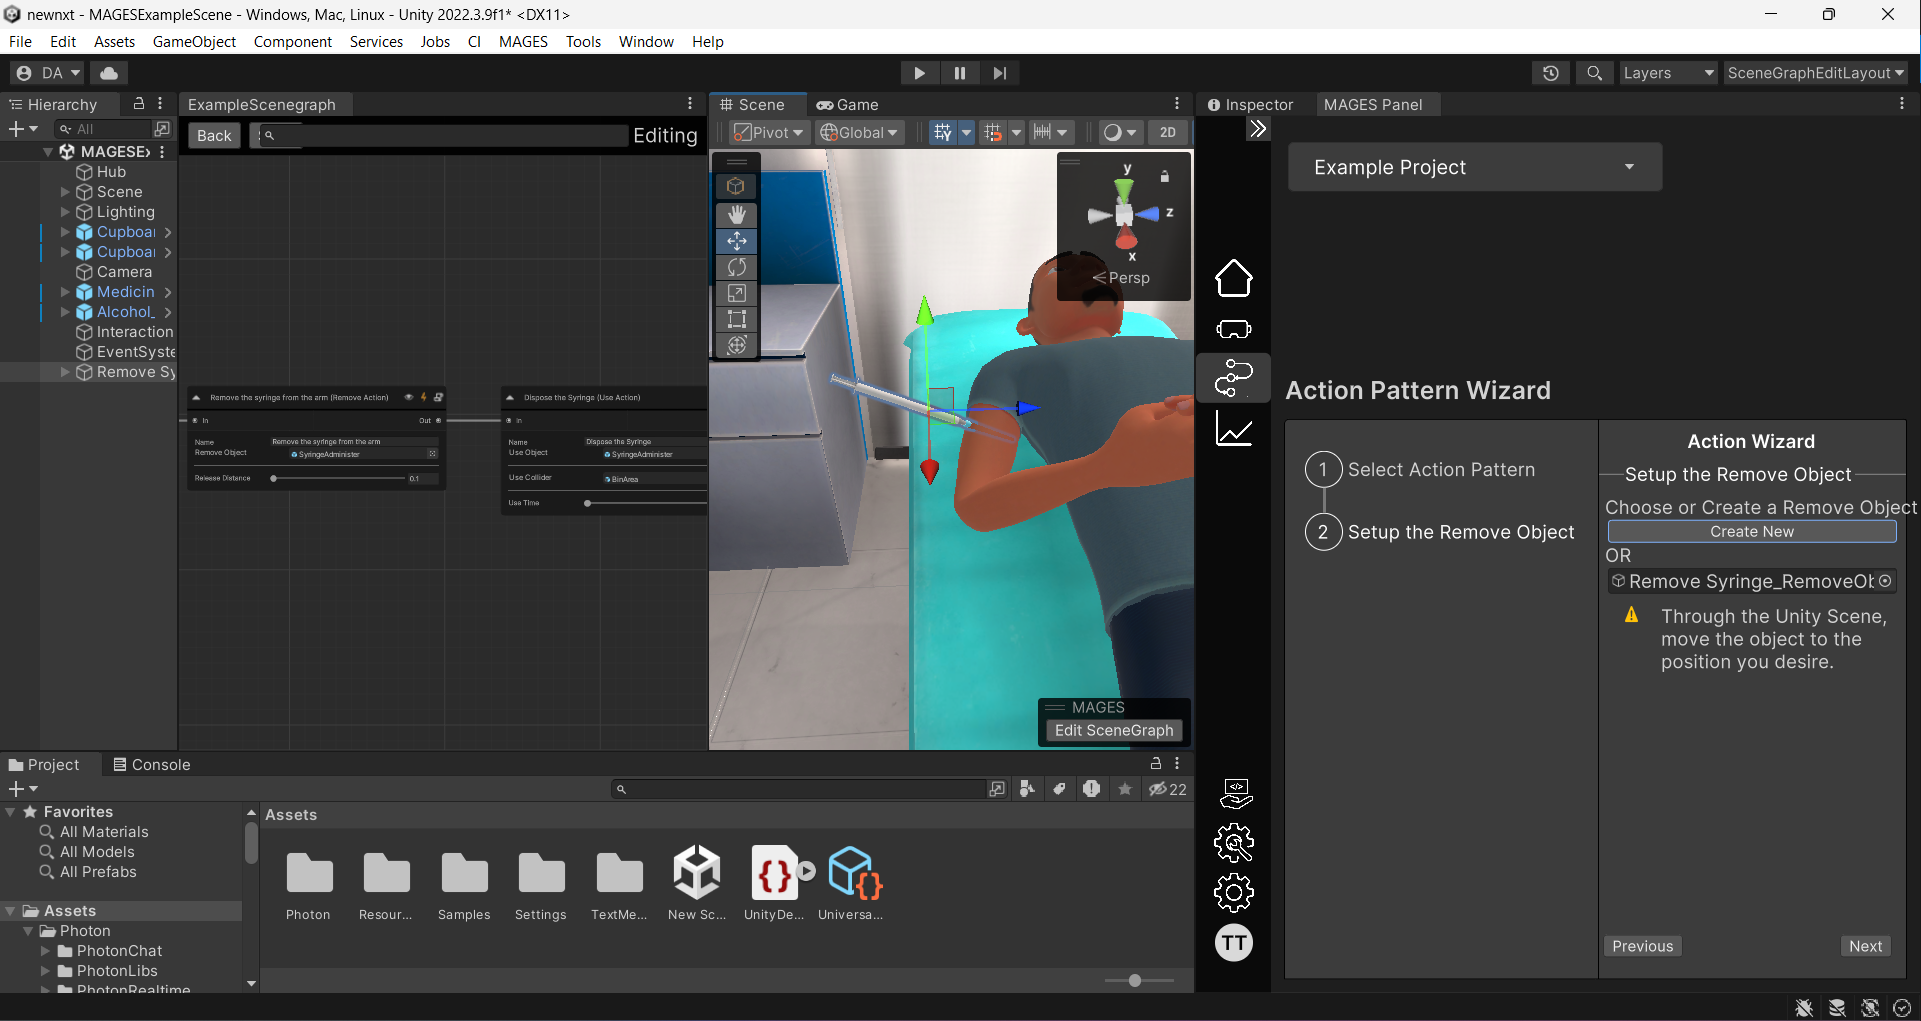Toggle Hierarchy panel lock icon
The image size is (1921, 1021).
pos(139,104)
